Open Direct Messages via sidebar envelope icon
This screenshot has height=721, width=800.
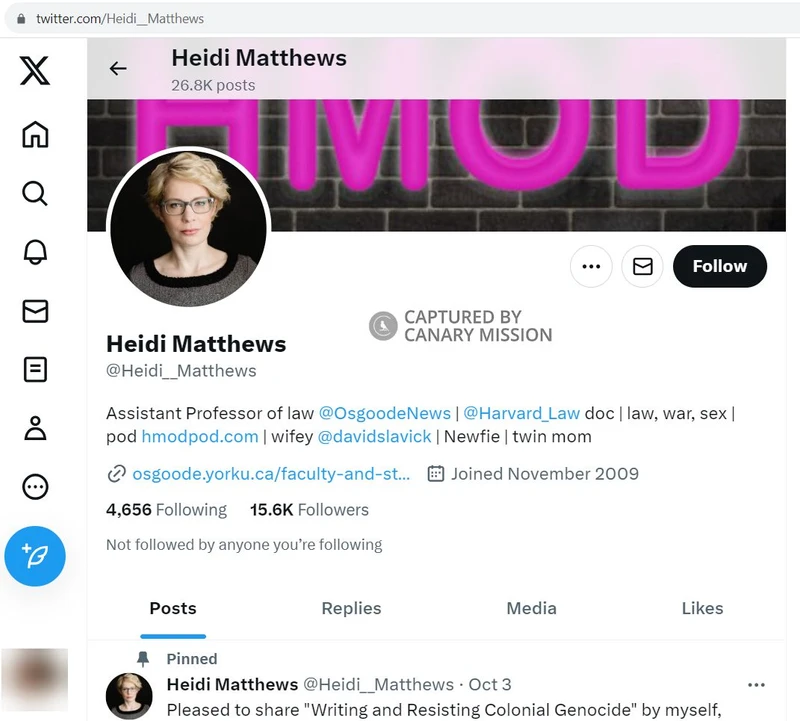pos(34,312)
